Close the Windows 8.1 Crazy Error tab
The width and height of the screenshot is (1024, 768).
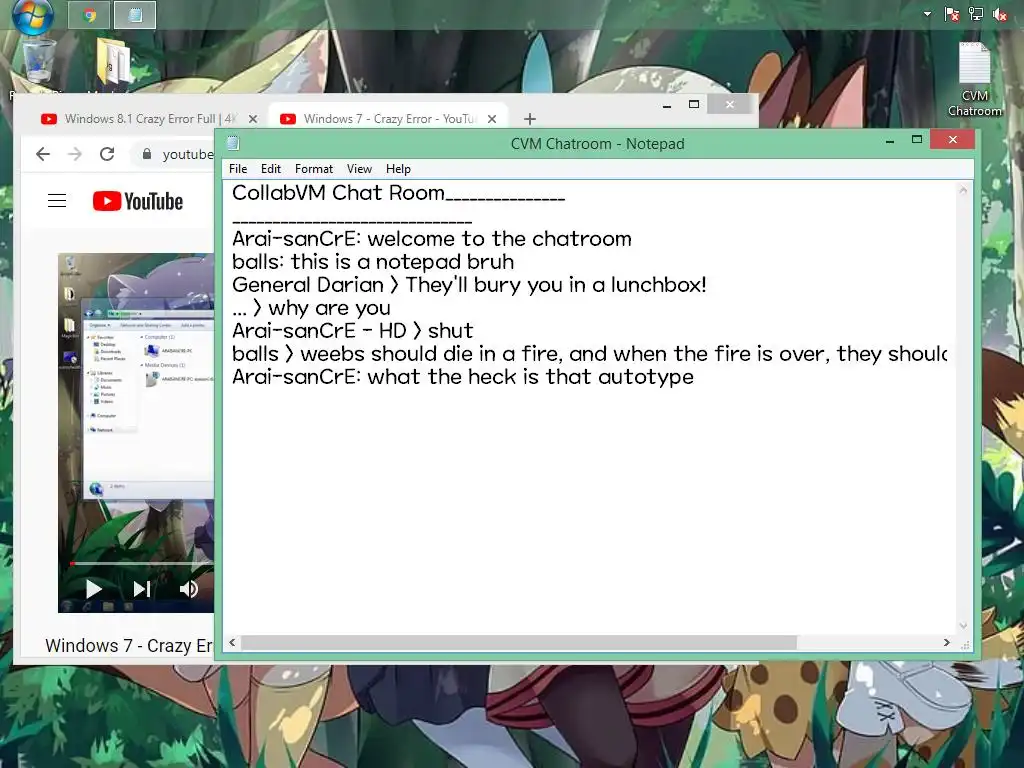[253, 119]
